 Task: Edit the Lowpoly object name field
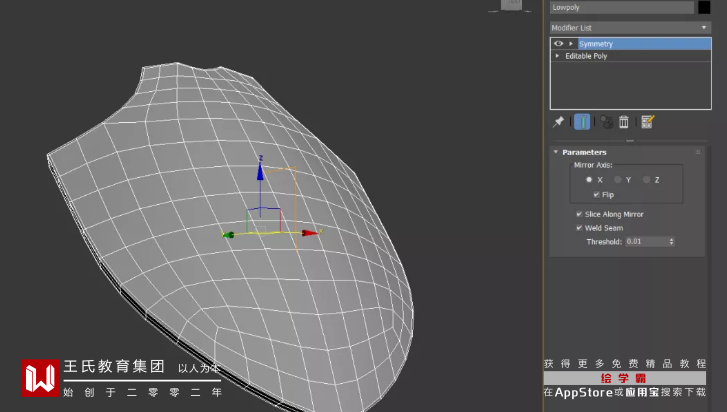622,7
